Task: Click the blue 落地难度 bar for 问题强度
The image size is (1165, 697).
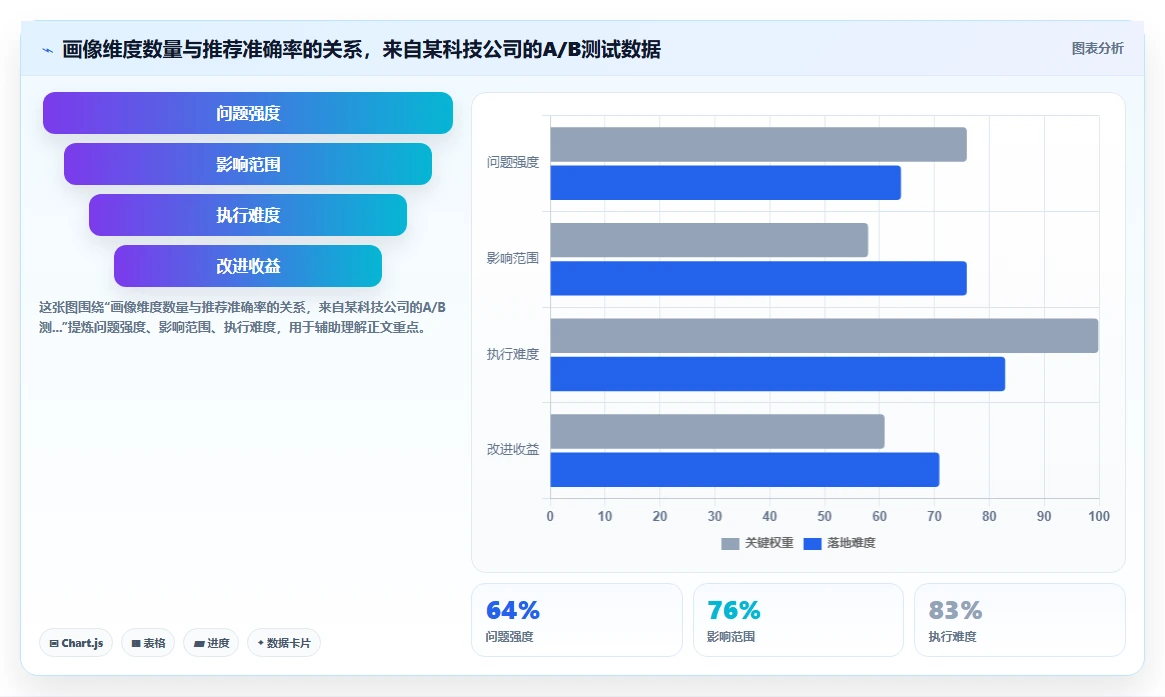Action: click(x=725, y=183)
